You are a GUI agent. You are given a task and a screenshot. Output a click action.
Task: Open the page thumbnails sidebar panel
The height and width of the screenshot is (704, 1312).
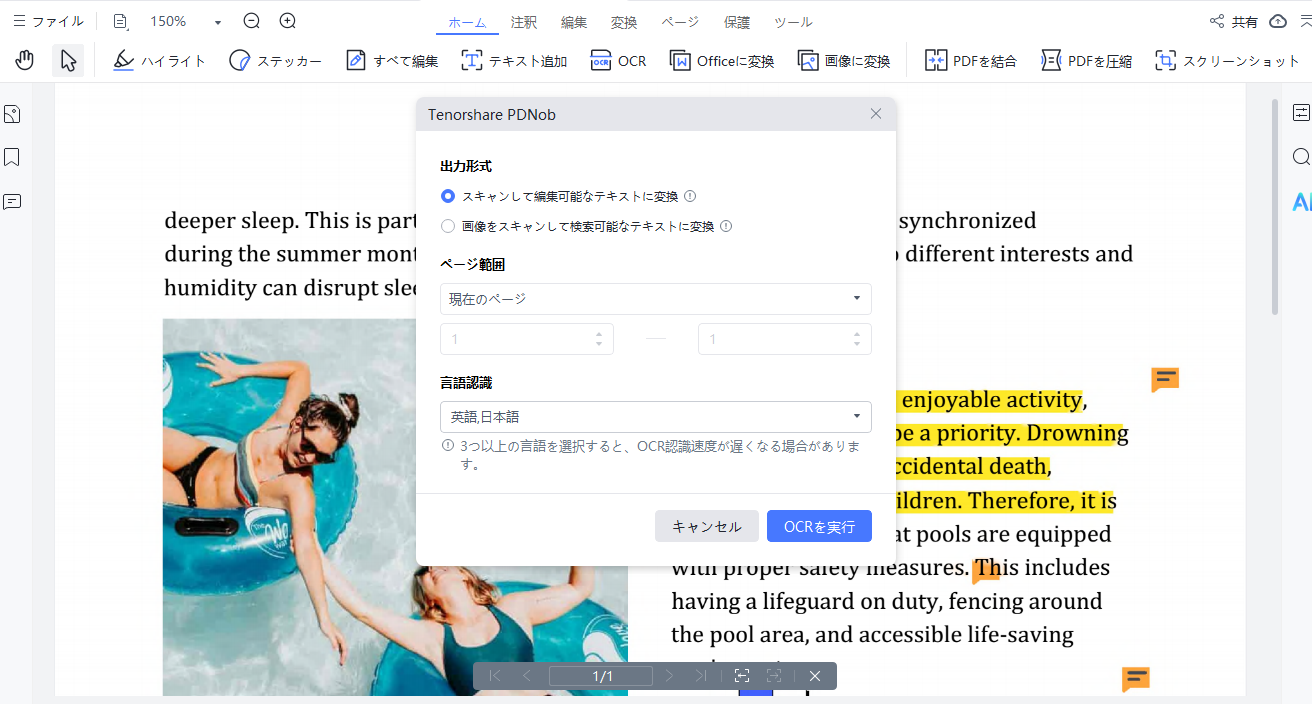point(12,114)
